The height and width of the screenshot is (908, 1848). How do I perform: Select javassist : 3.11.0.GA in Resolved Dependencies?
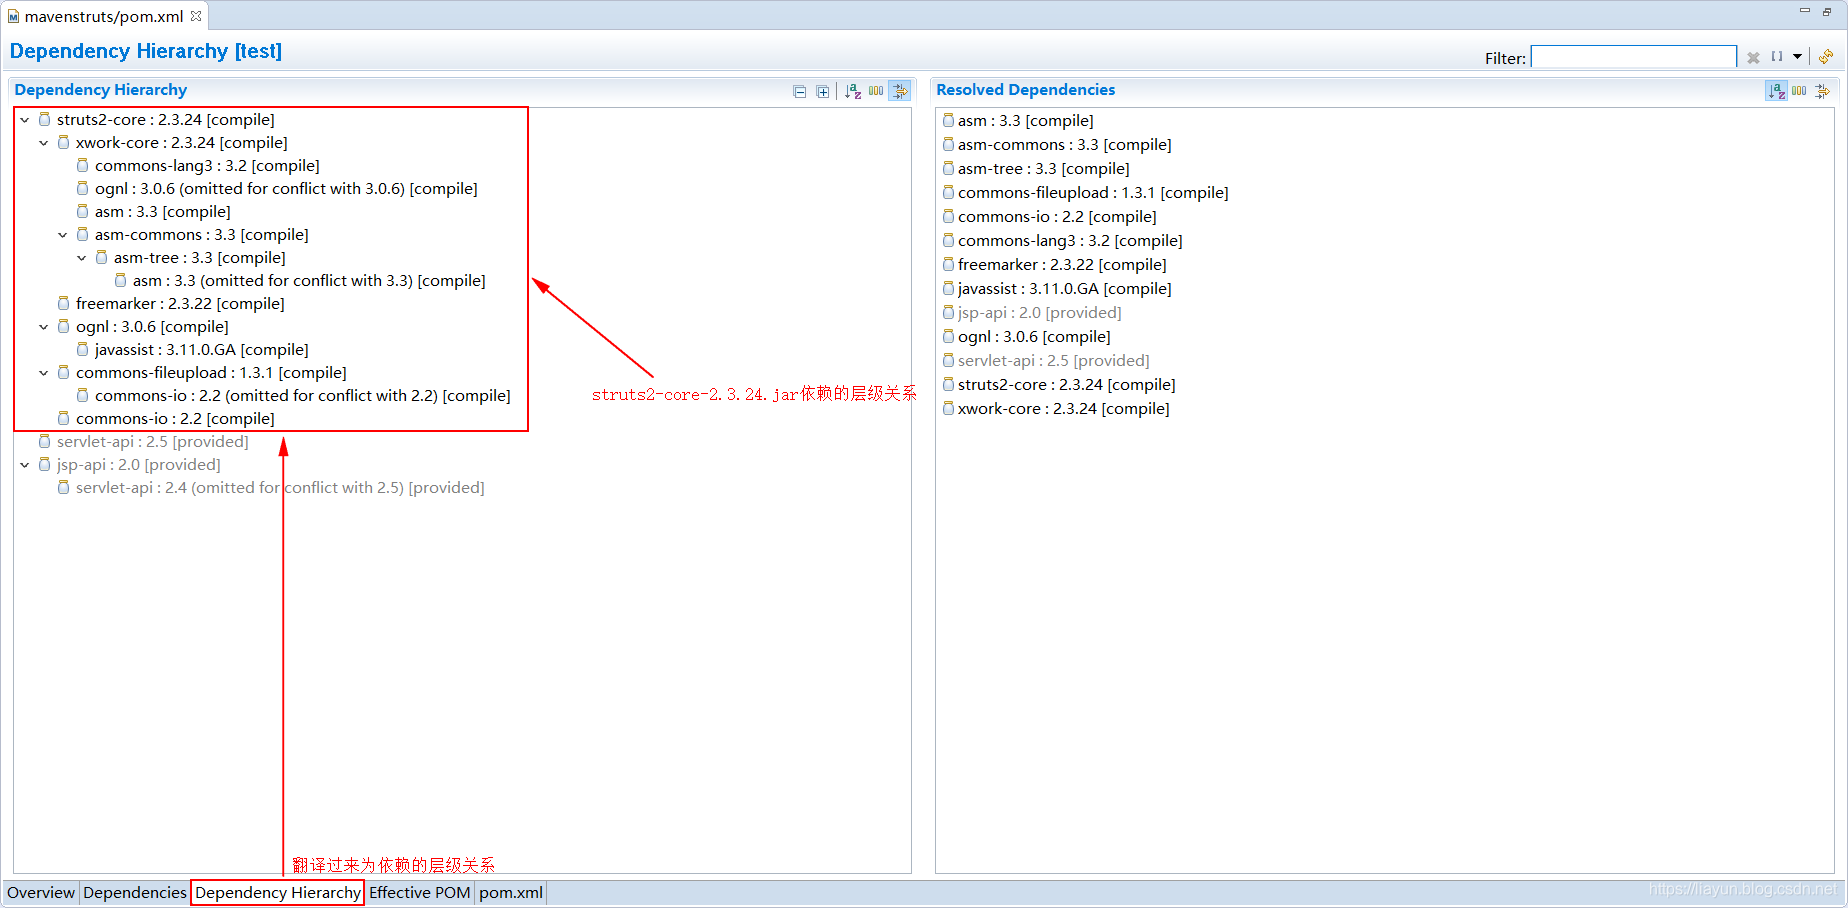(x=1065, y=289)
